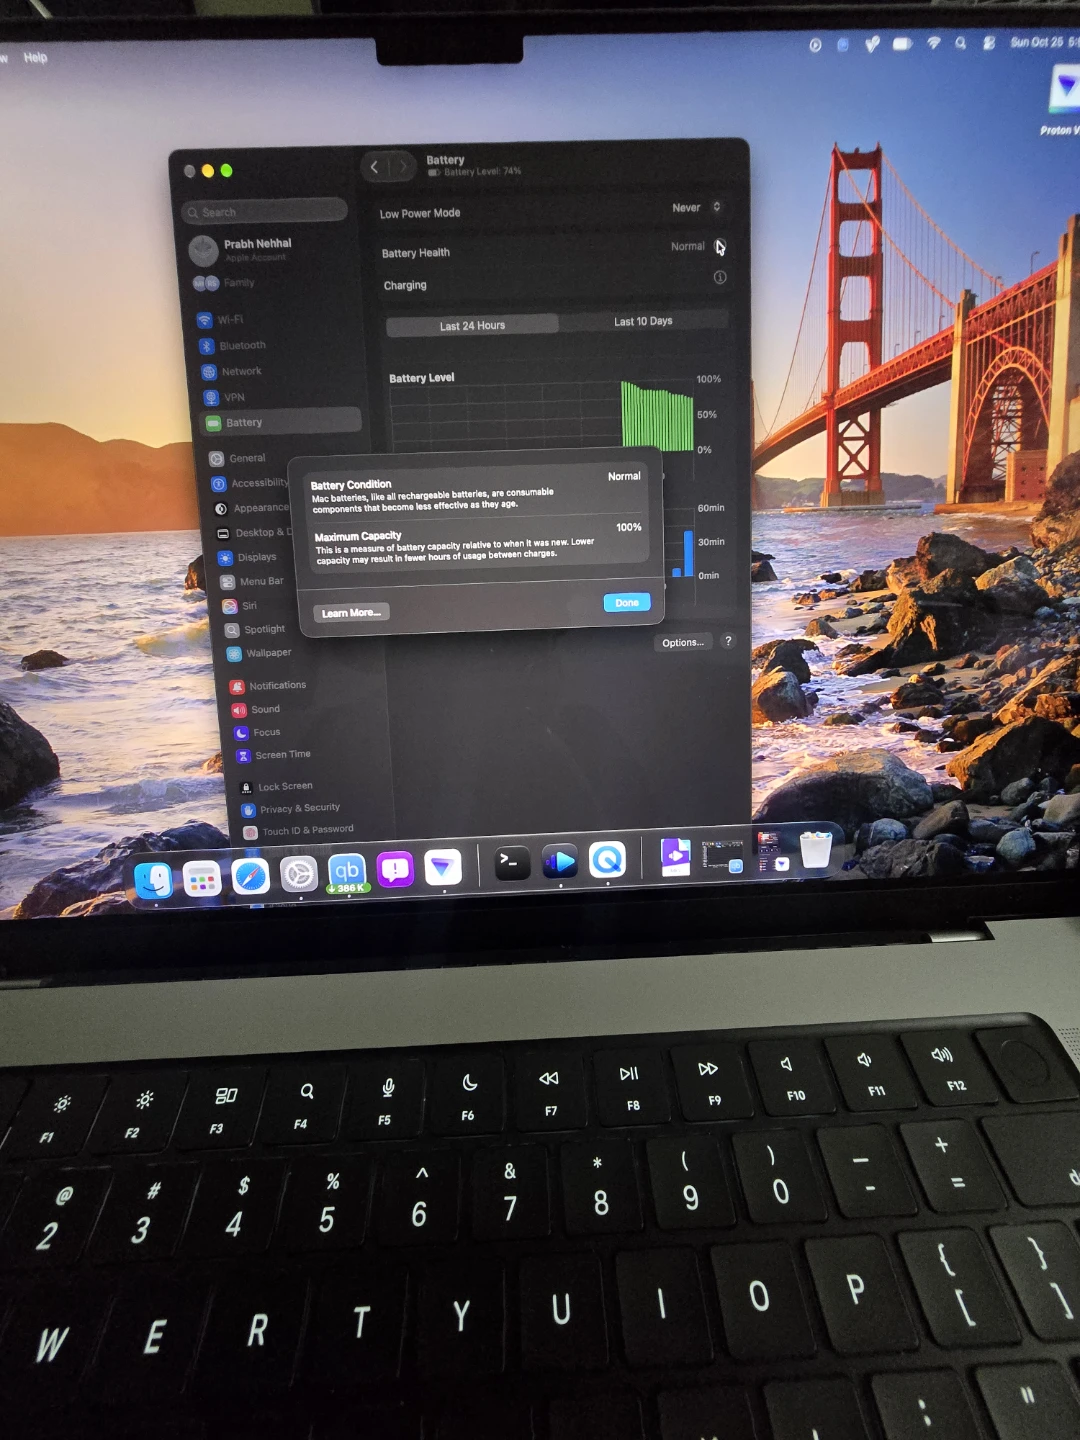Select Accessibility in settings sidebar
This screenshot has width=1080, height=1440.
250,483
